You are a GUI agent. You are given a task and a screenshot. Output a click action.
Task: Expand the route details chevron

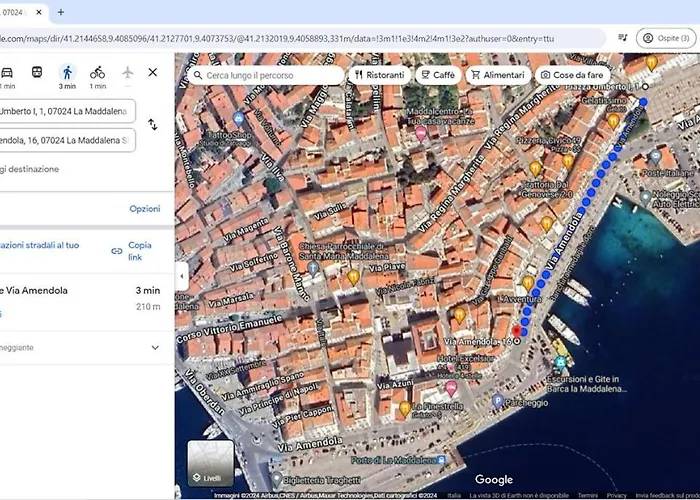[154, 347]
